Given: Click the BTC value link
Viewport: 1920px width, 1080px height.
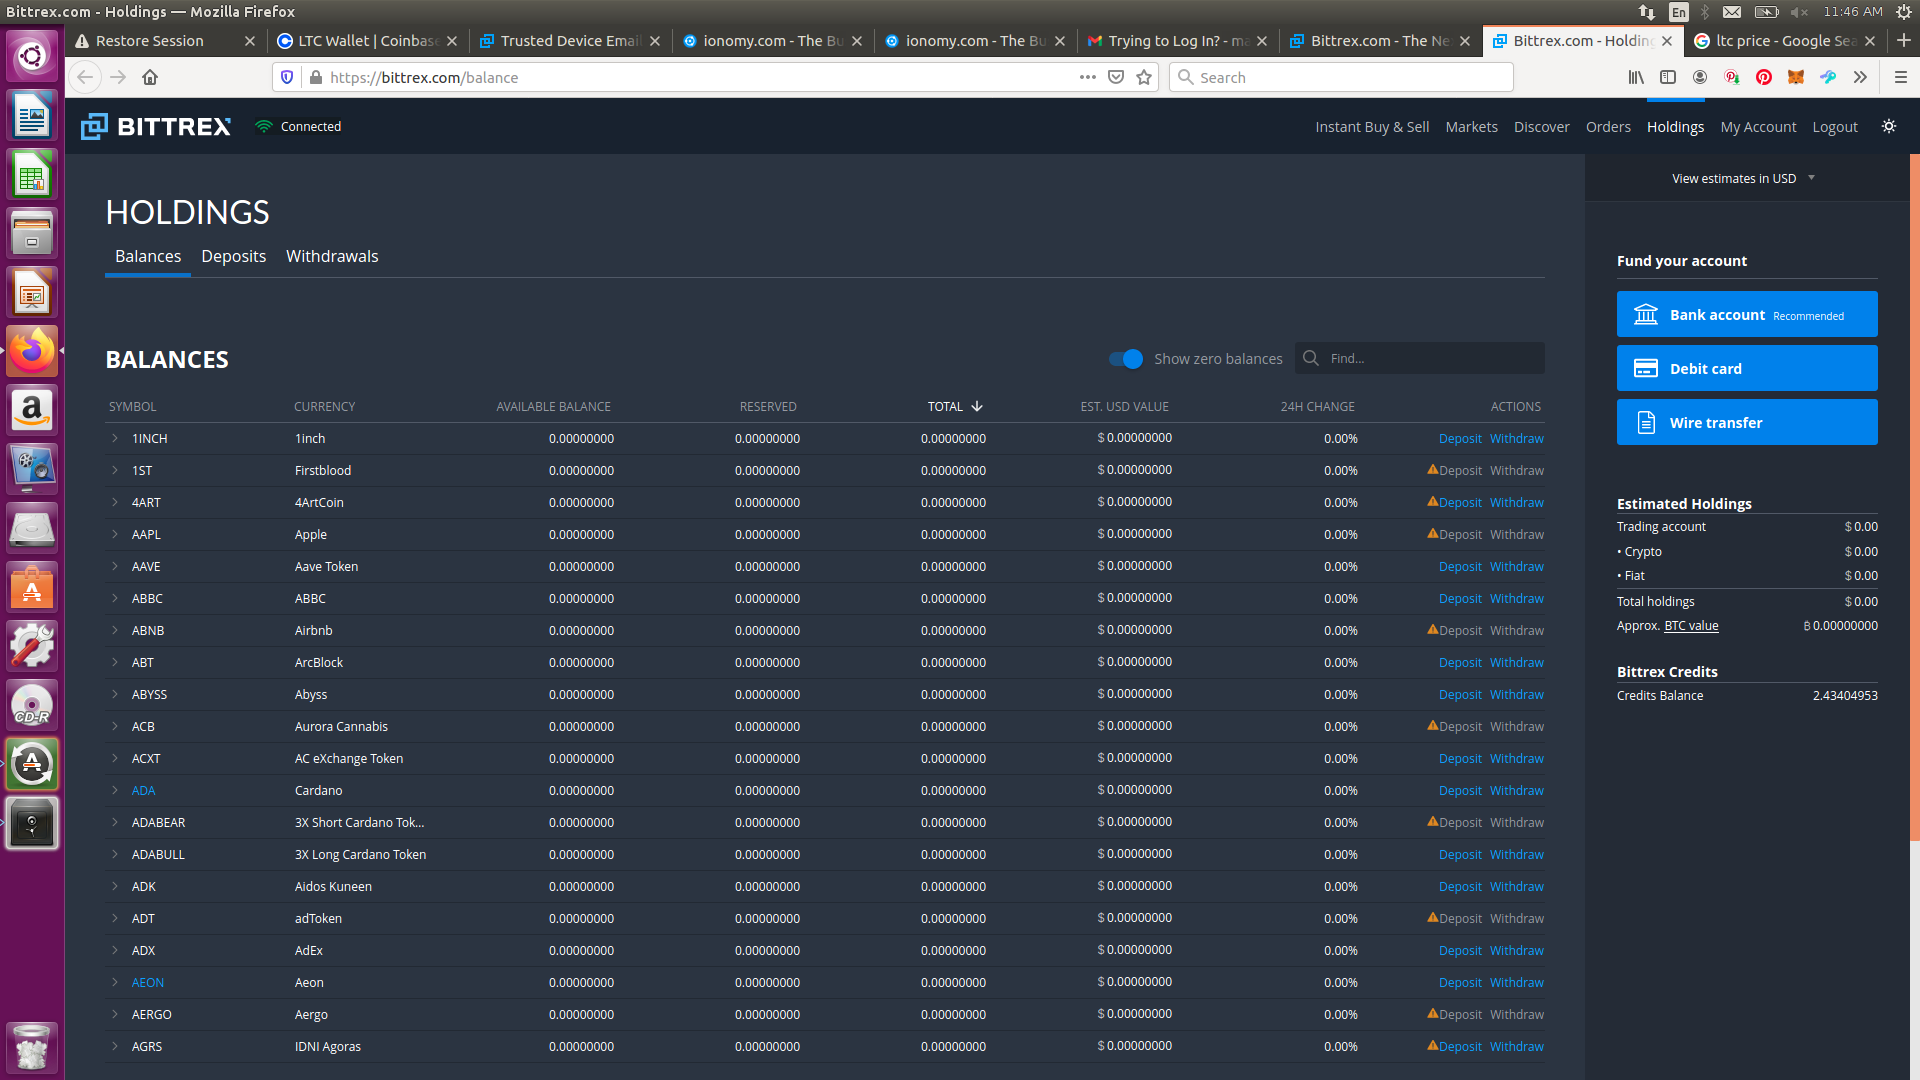Looking at the screenshot, I should pos(1690,626).
